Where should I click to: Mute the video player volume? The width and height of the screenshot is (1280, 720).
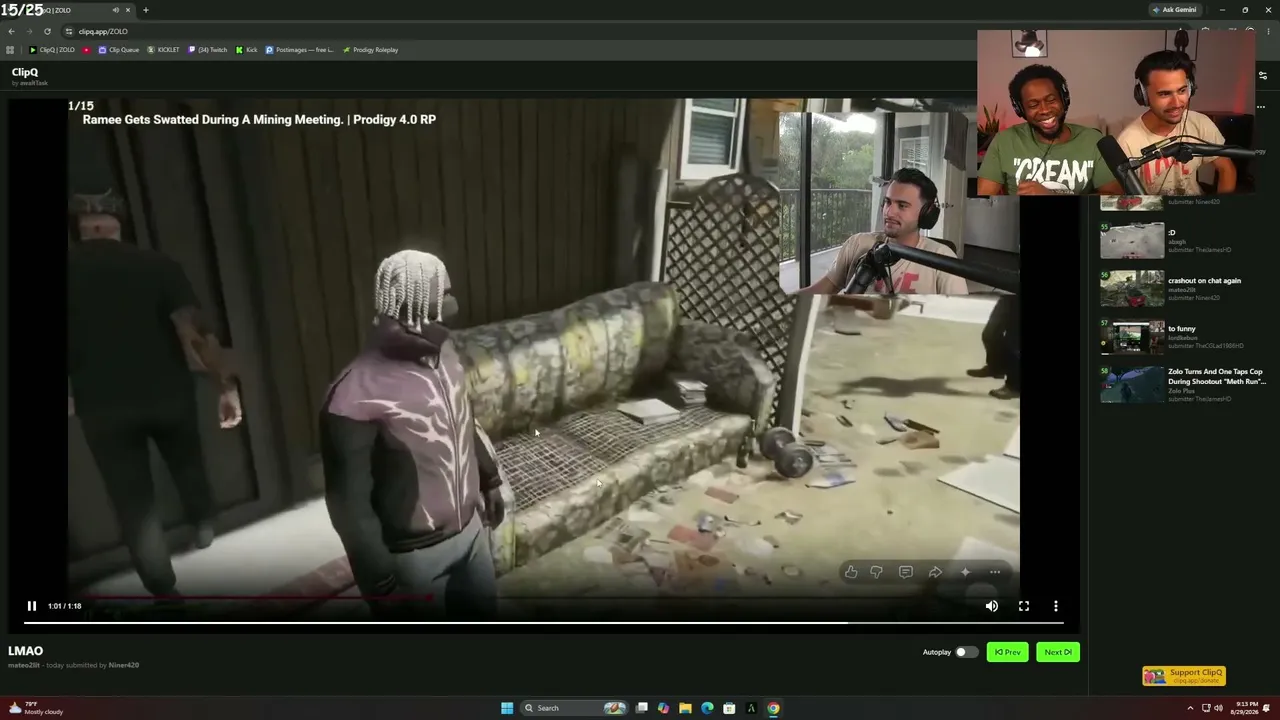992,606
